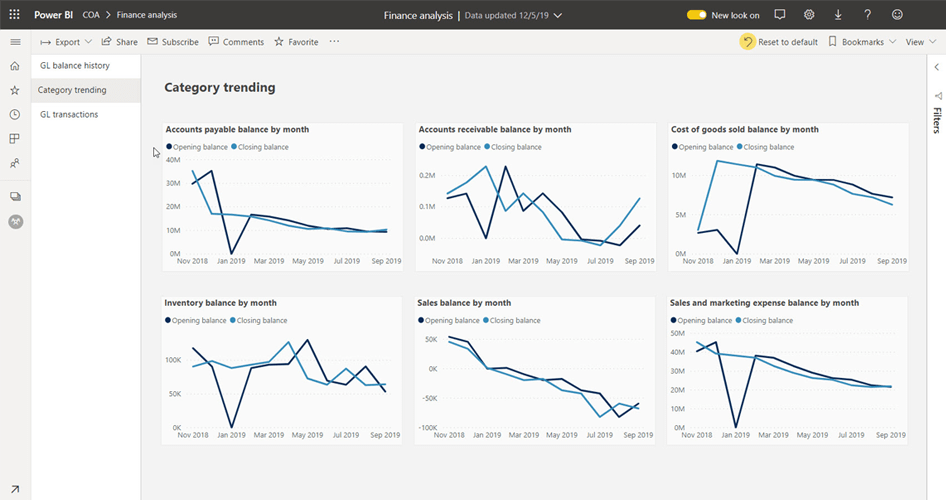Open Favorites star icon in left sidebar

15,90
